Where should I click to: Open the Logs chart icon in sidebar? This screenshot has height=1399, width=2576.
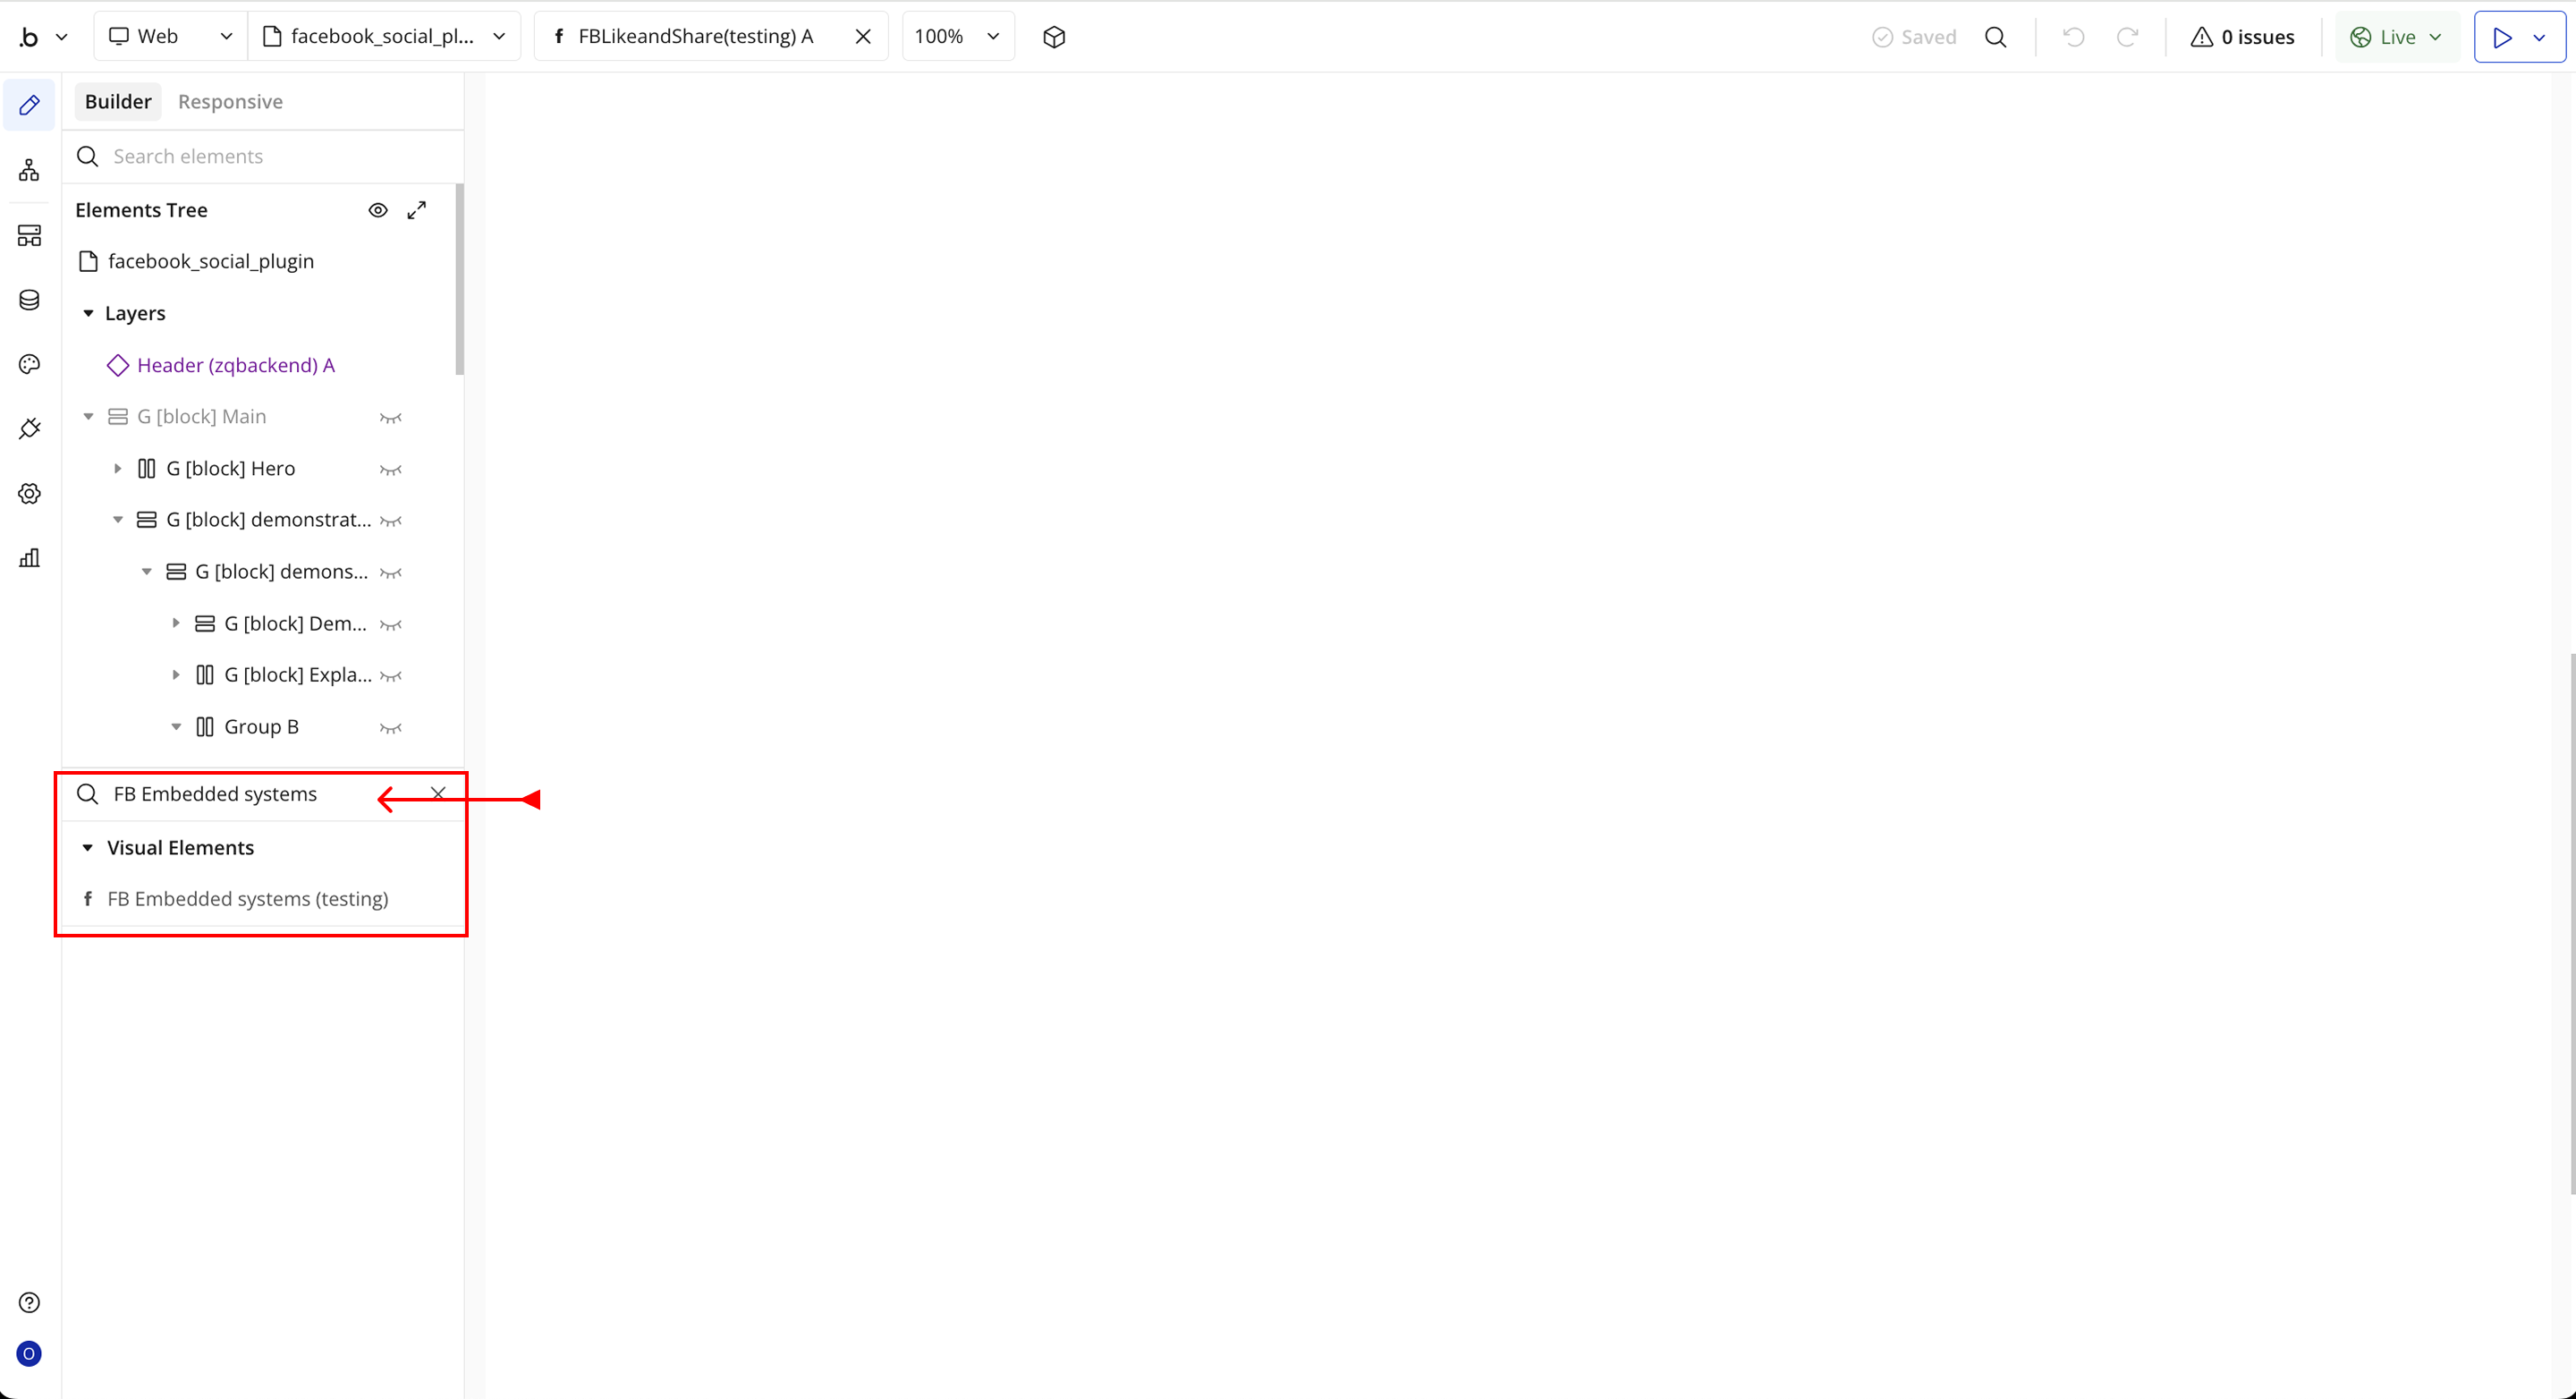[x=29, y=558]
